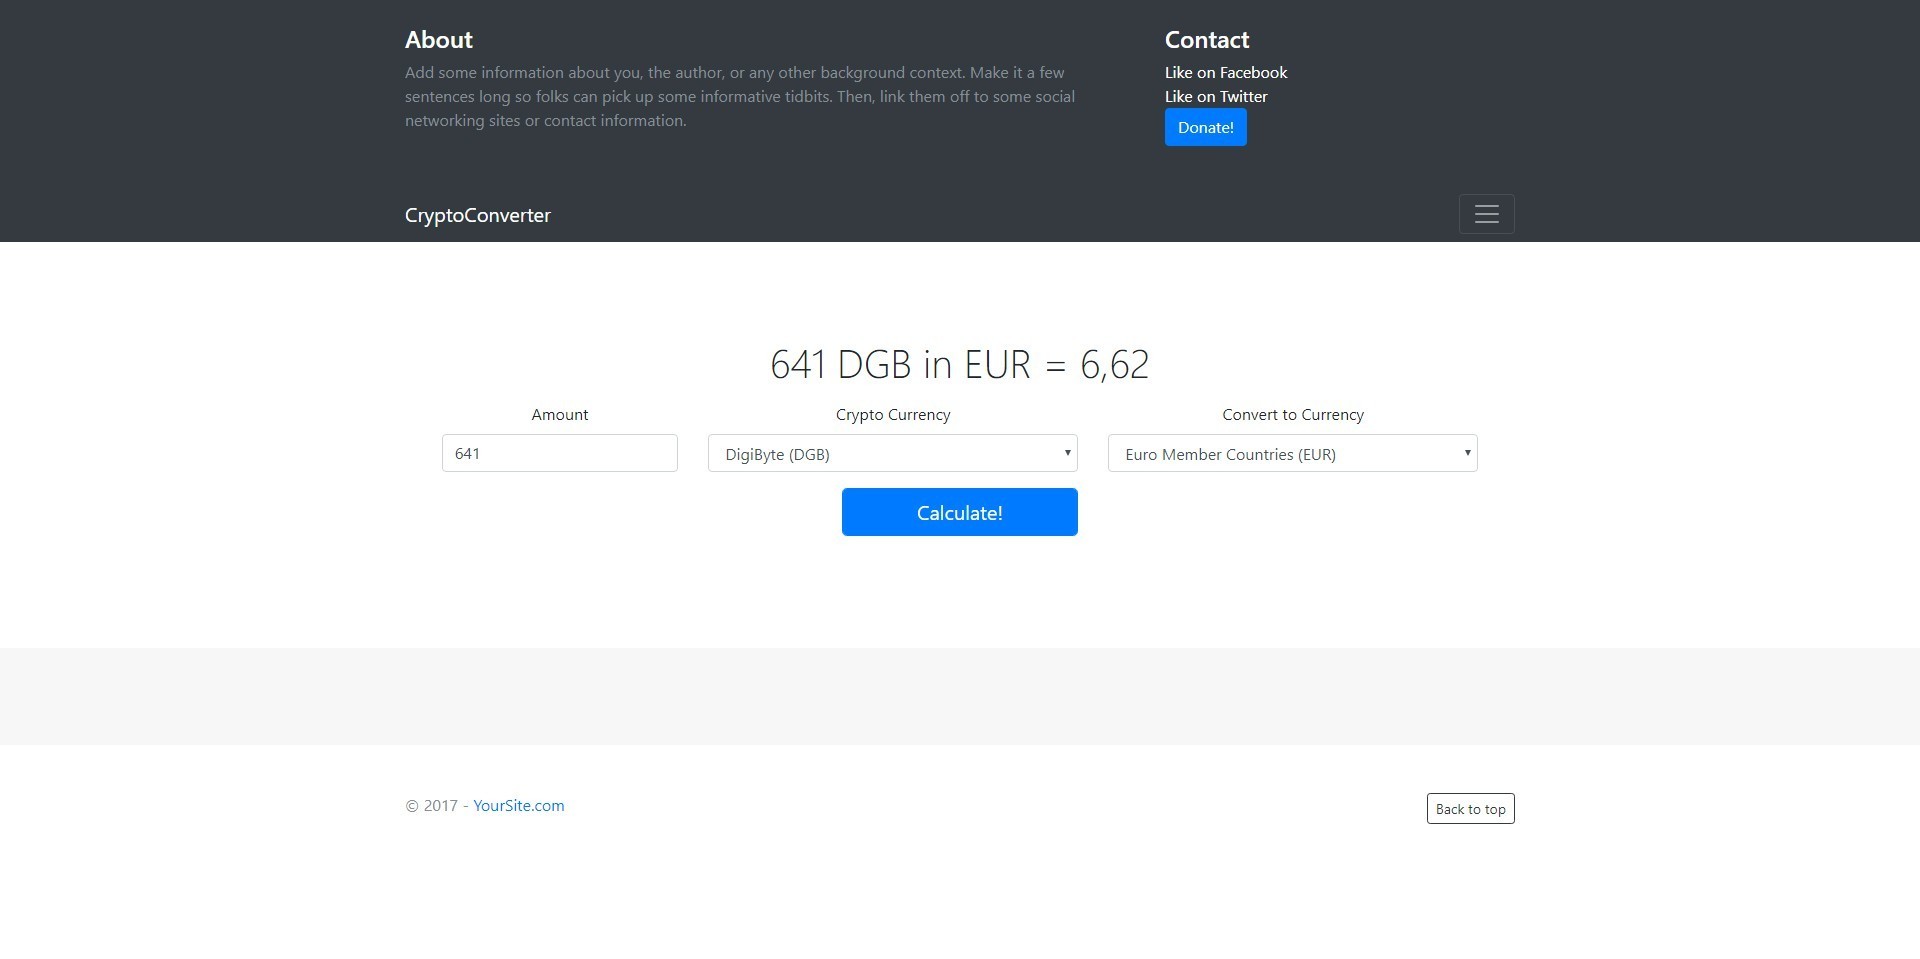Click the © 2017 copyright text
Viewport: 1920px width, 959px height.
(431, 805)
